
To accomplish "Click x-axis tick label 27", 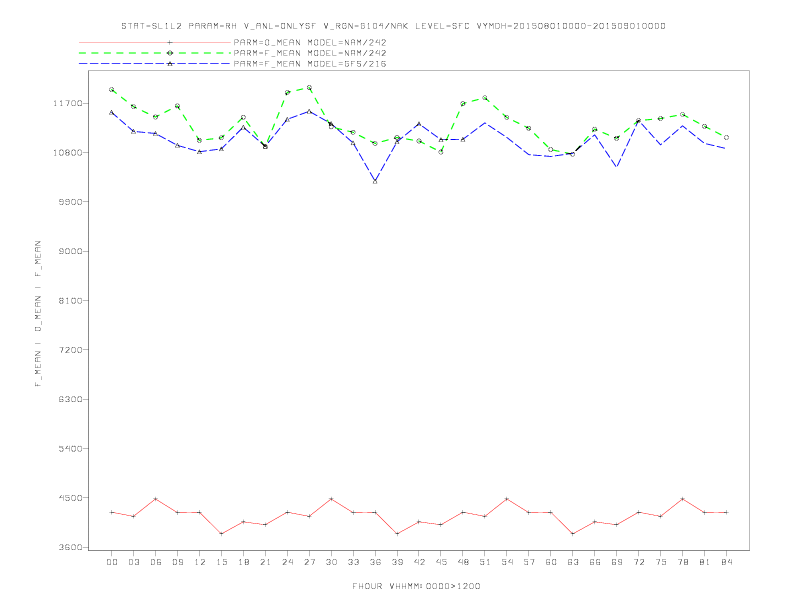I will [309, 562].
